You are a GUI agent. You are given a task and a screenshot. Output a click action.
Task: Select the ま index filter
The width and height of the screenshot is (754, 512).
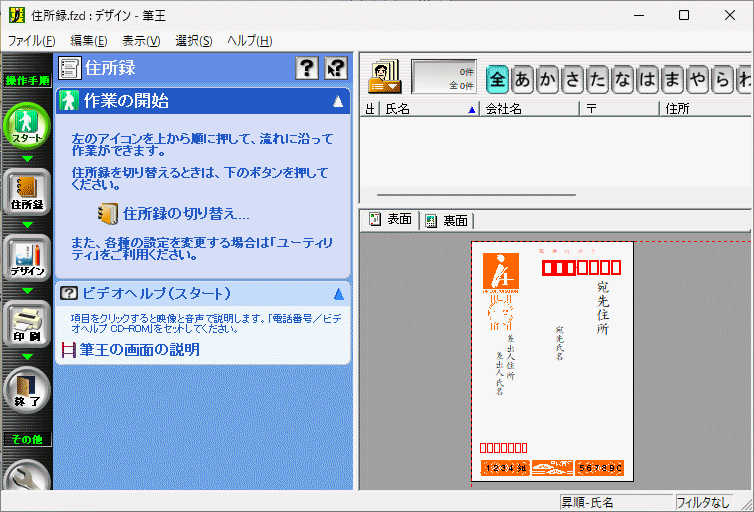[x=673, y=79]
